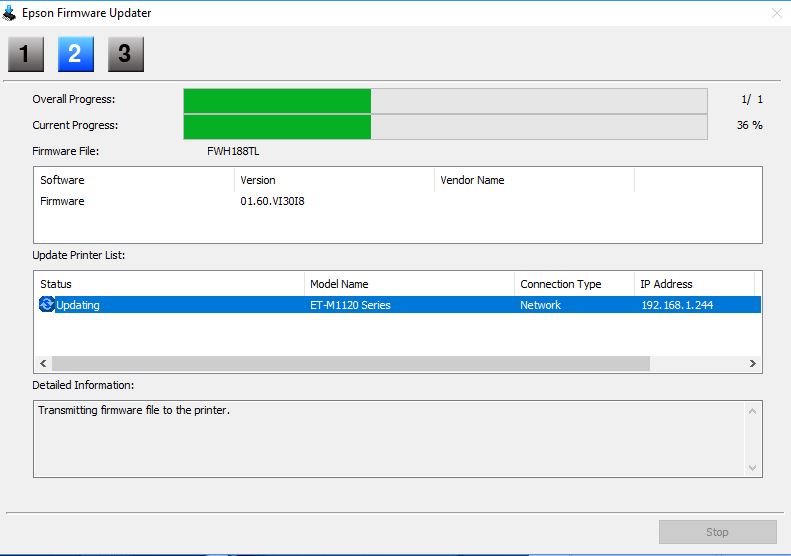This screenshot has width=791, height=556.
Task: Click the Model Name column header
Action: pyautogui.click(x=410, y=284)
